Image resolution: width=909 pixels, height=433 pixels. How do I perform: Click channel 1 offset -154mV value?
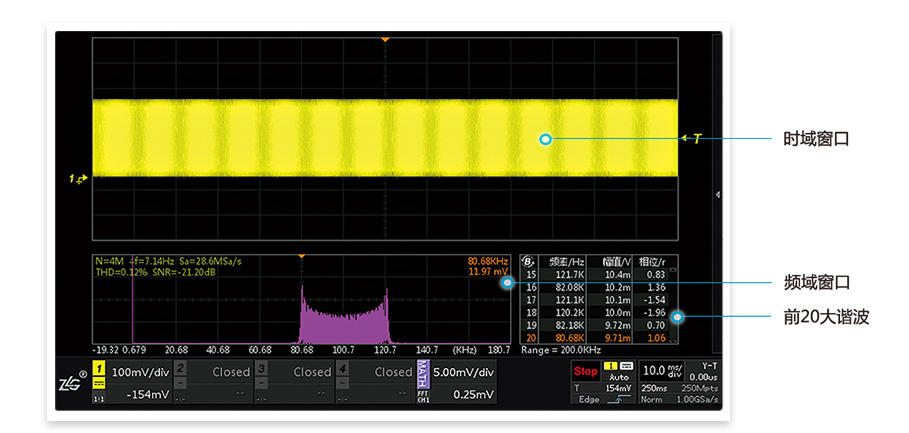click(x=148, y=395)
